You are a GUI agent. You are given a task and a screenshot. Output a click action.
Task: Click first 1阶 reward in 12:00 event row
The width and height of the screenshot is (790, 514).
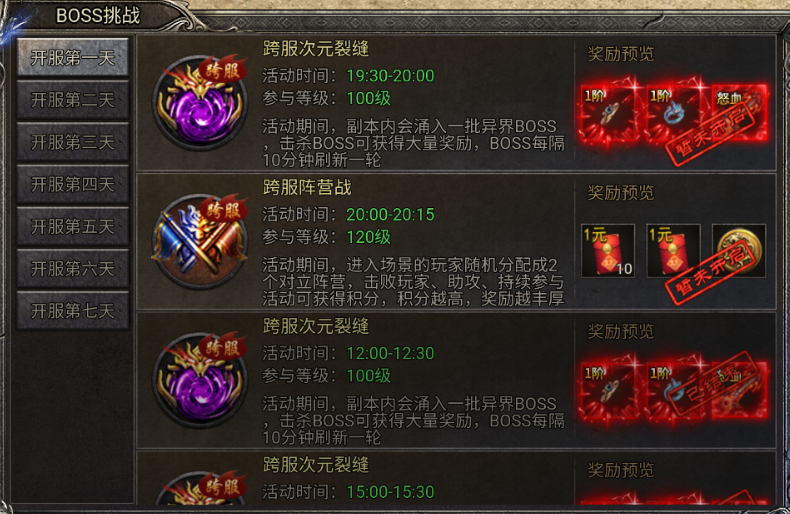608,390
